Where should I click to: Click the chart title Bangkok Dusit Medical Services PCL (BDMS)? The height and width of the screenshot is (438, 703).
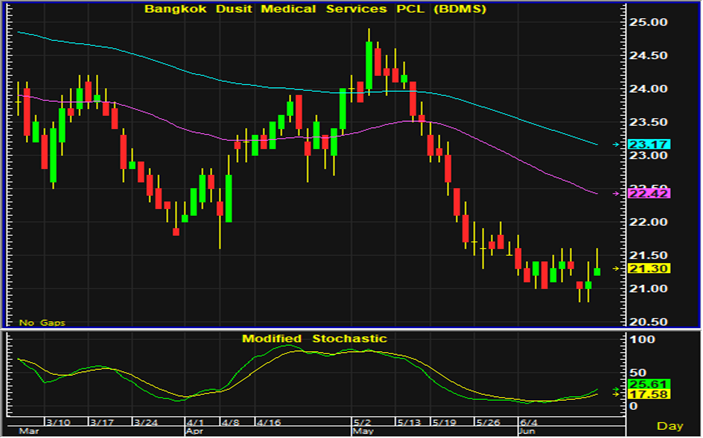[315, 9]
